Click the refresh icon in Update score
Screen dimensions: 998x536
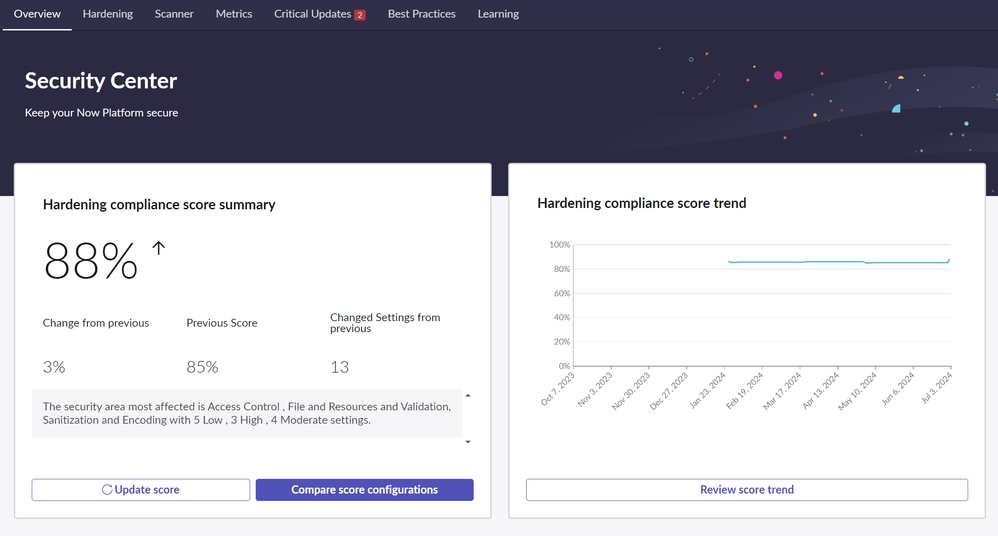click(x=107, y=490)
